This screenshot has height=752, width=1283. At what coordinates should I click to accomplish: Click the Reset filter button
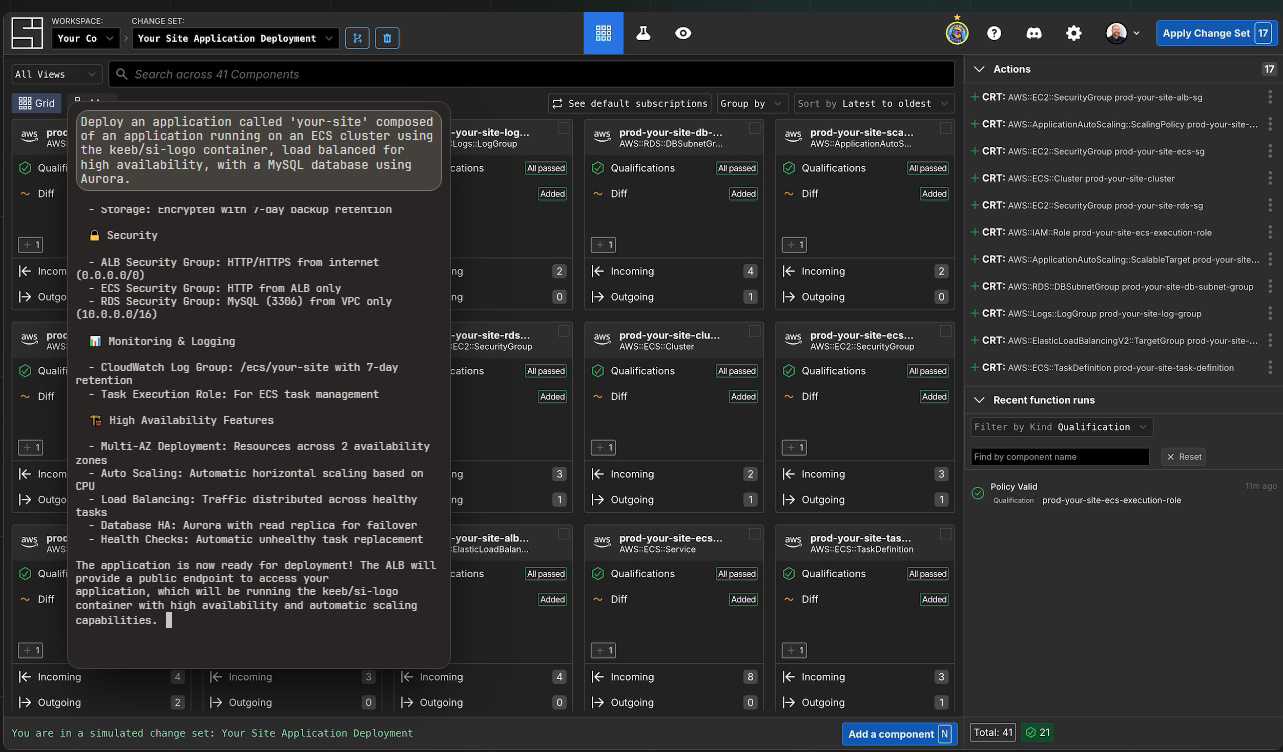[1183, 456]
